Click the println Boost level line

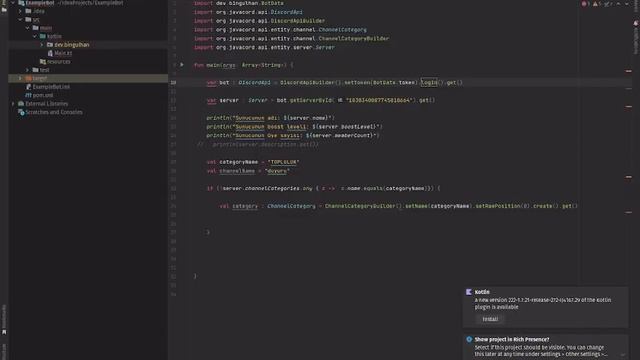pos(294,127)
